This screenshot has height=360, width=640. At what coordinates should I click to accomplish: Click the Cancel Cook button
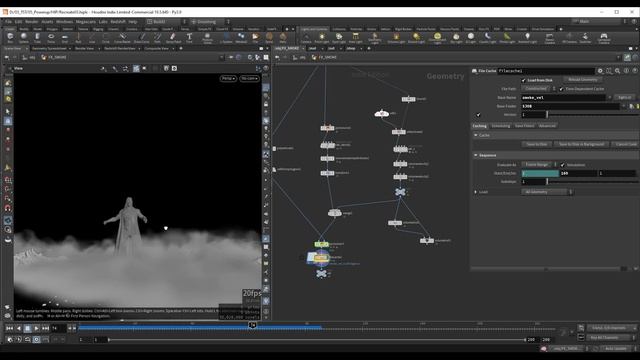point(626,144)
